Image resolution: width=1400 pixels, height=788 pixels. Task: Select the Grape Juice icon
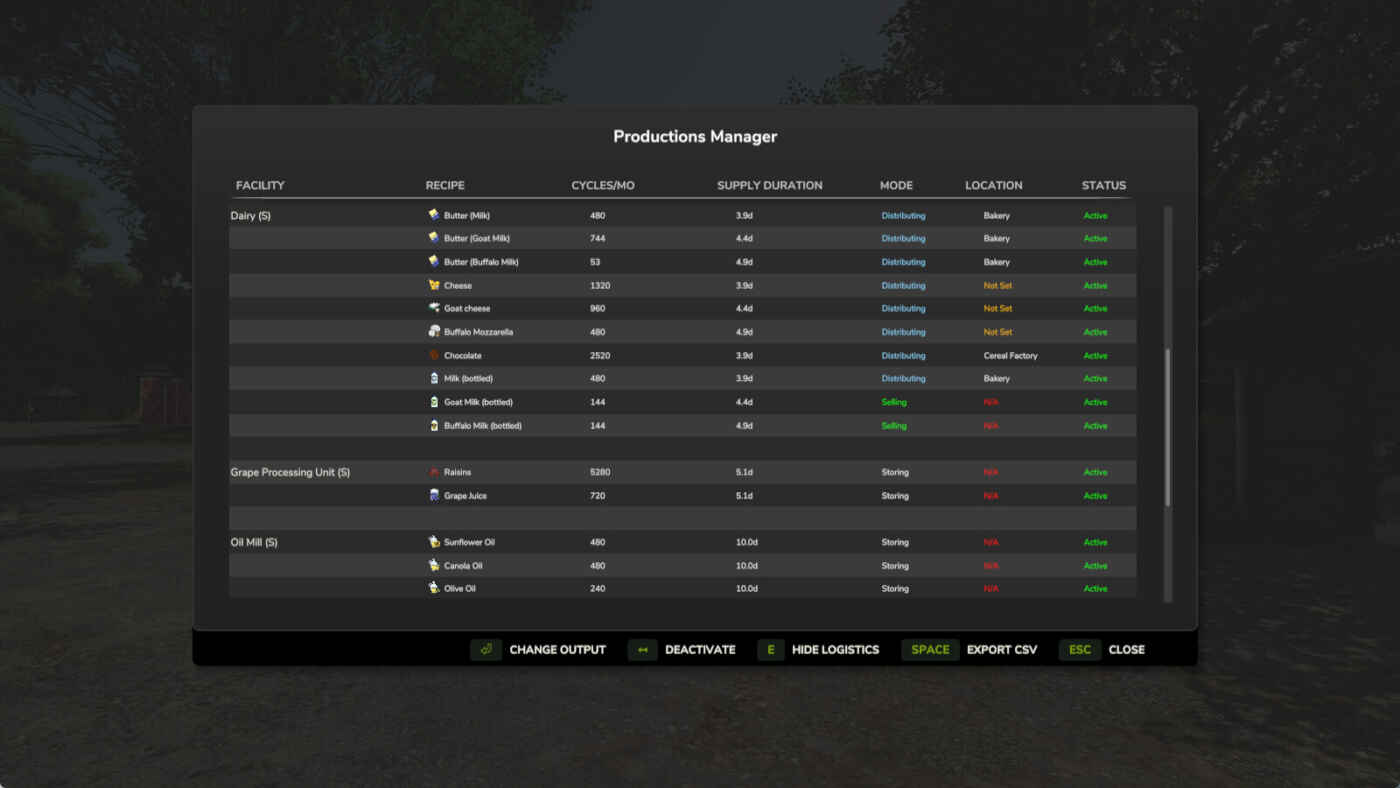pyautogui.click(x=434, y=495)
